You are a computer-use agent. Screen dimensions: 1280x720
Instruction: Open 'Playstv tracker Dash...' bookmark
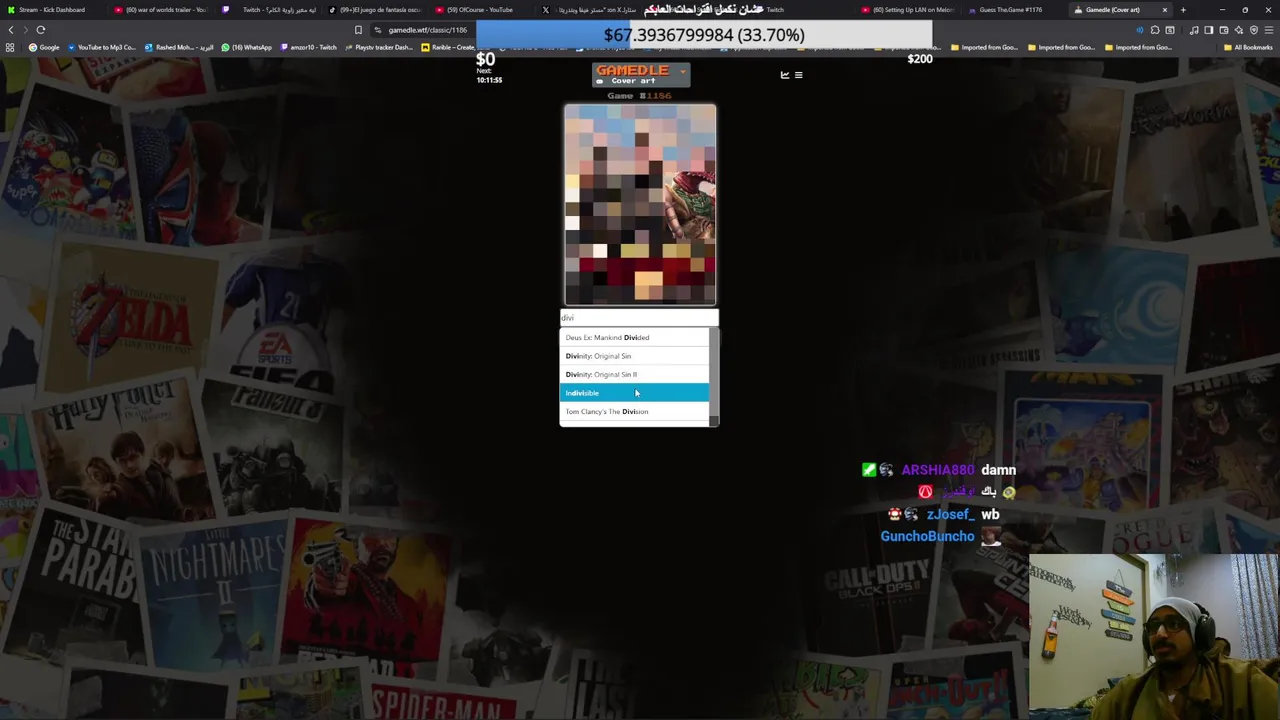(378, 47)
